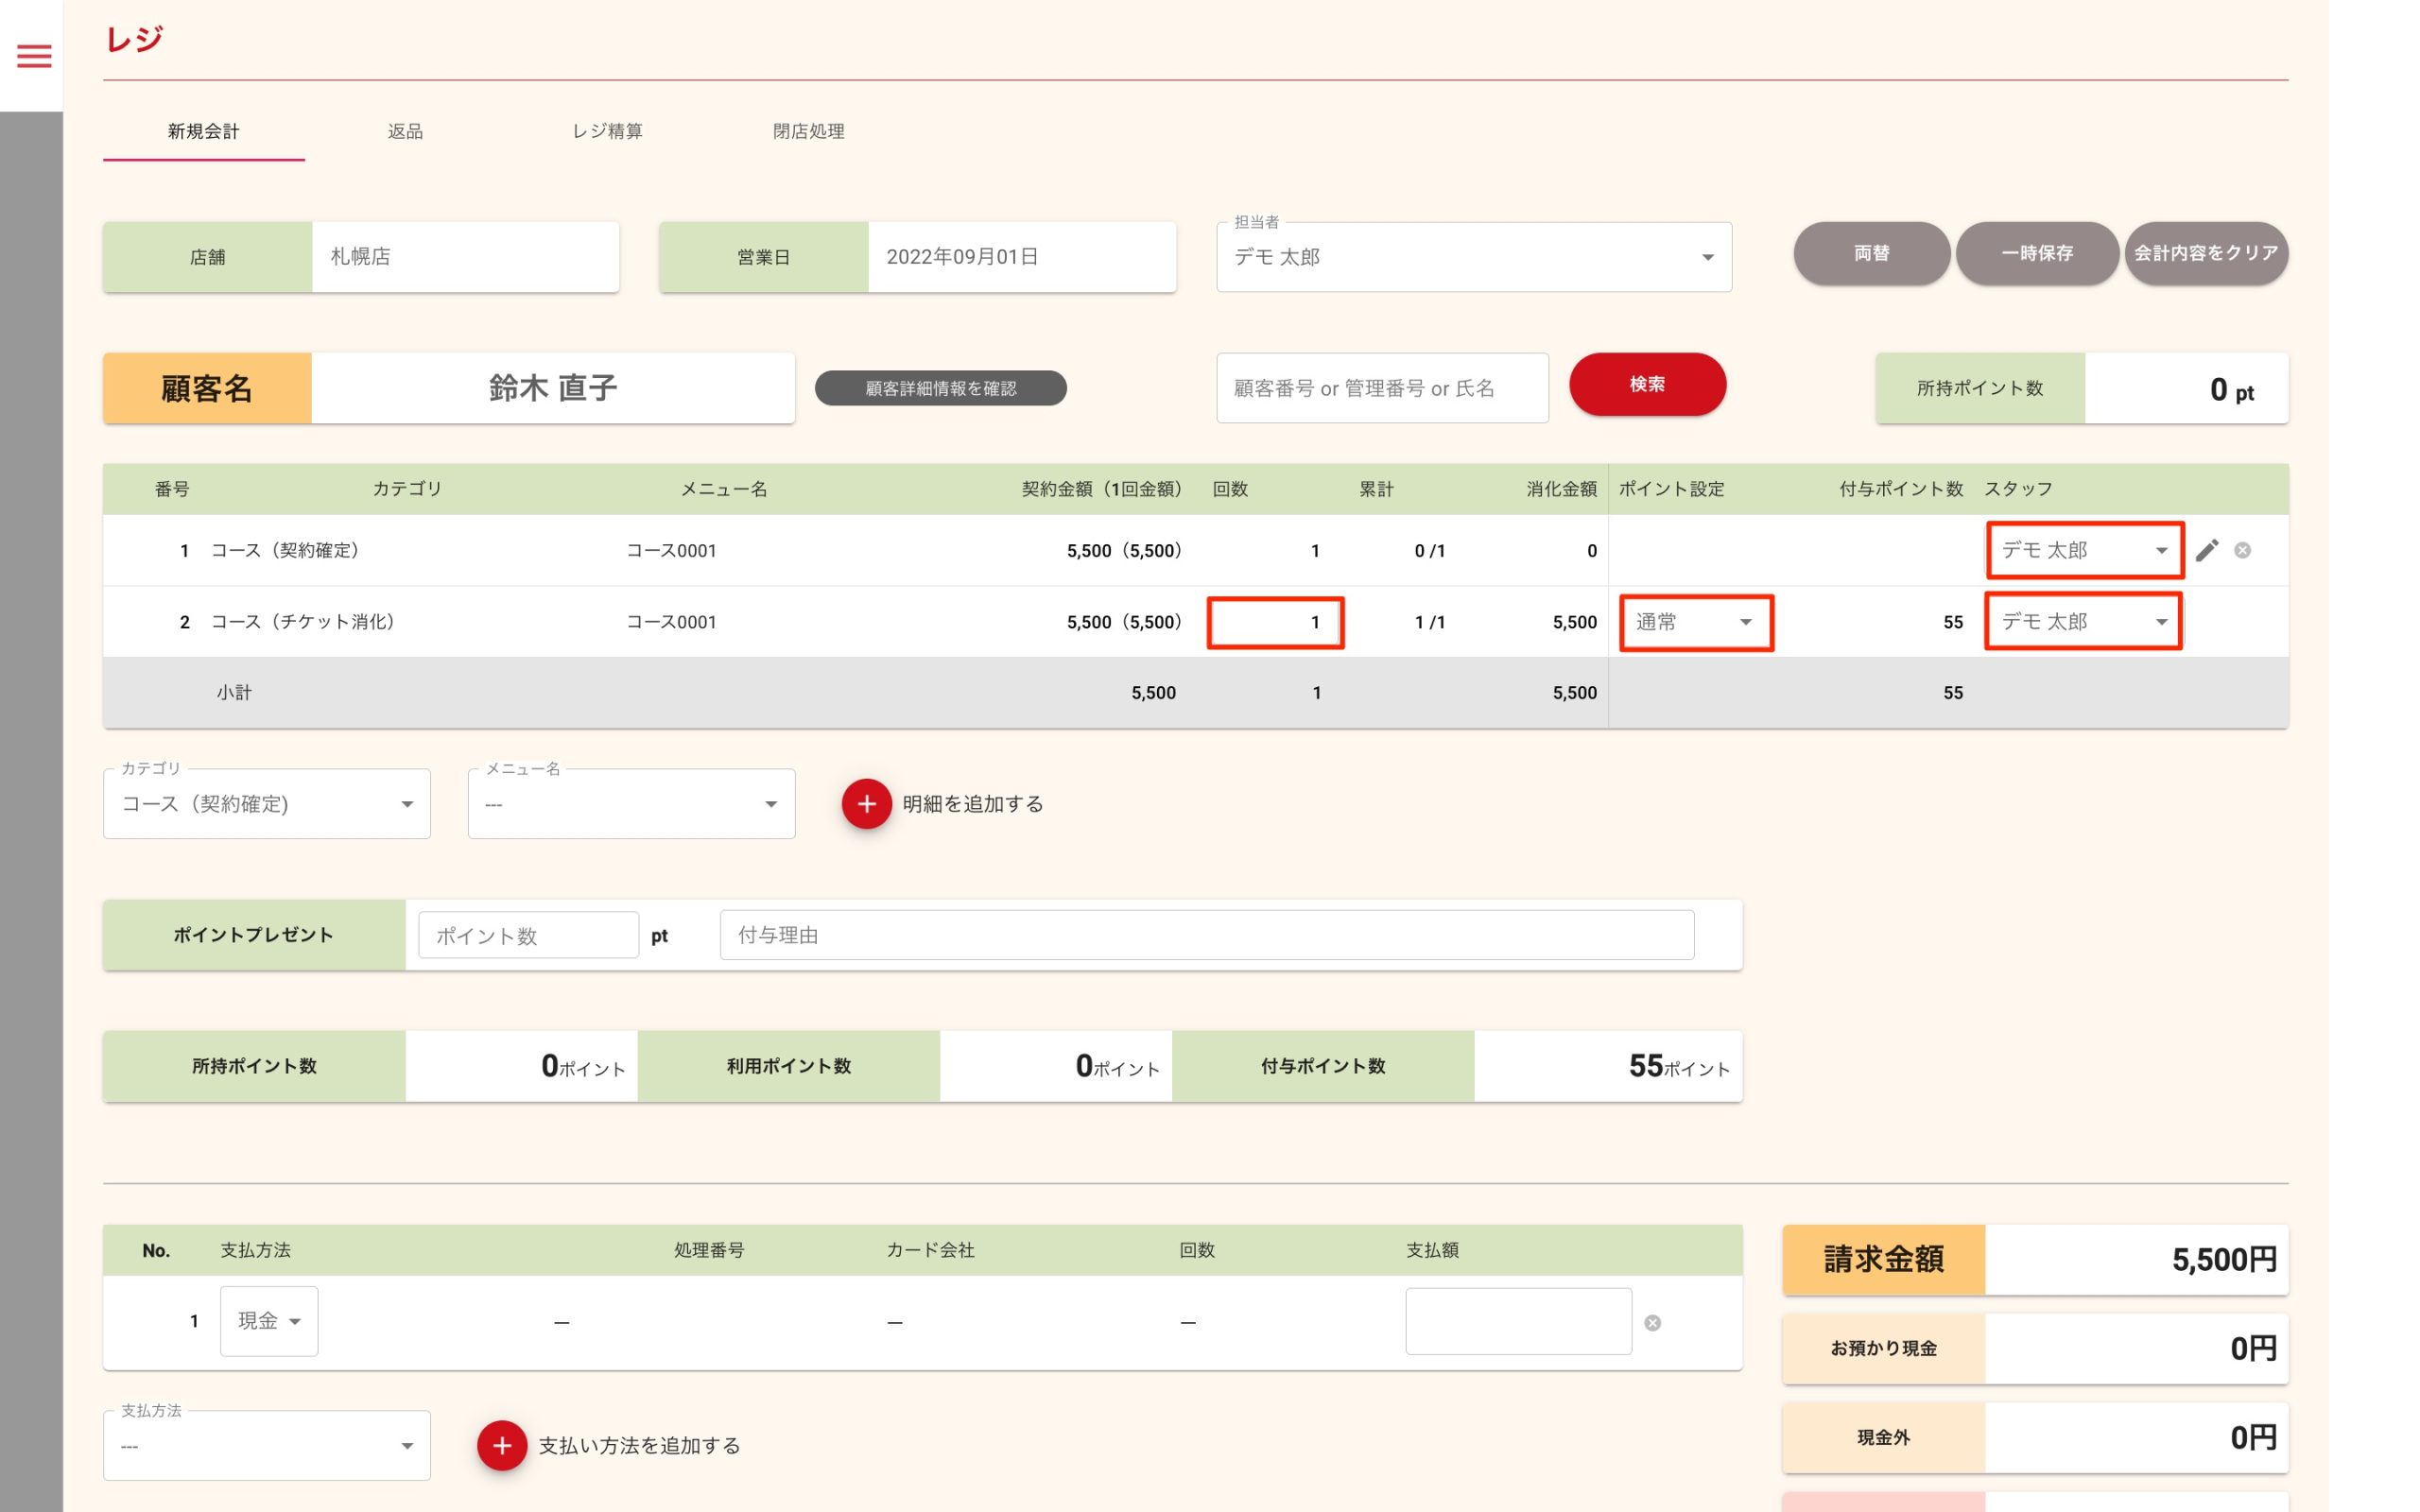
Task: Open the 担当者 (staff in charge) dropdown arrow
Action: (1708, 258)
